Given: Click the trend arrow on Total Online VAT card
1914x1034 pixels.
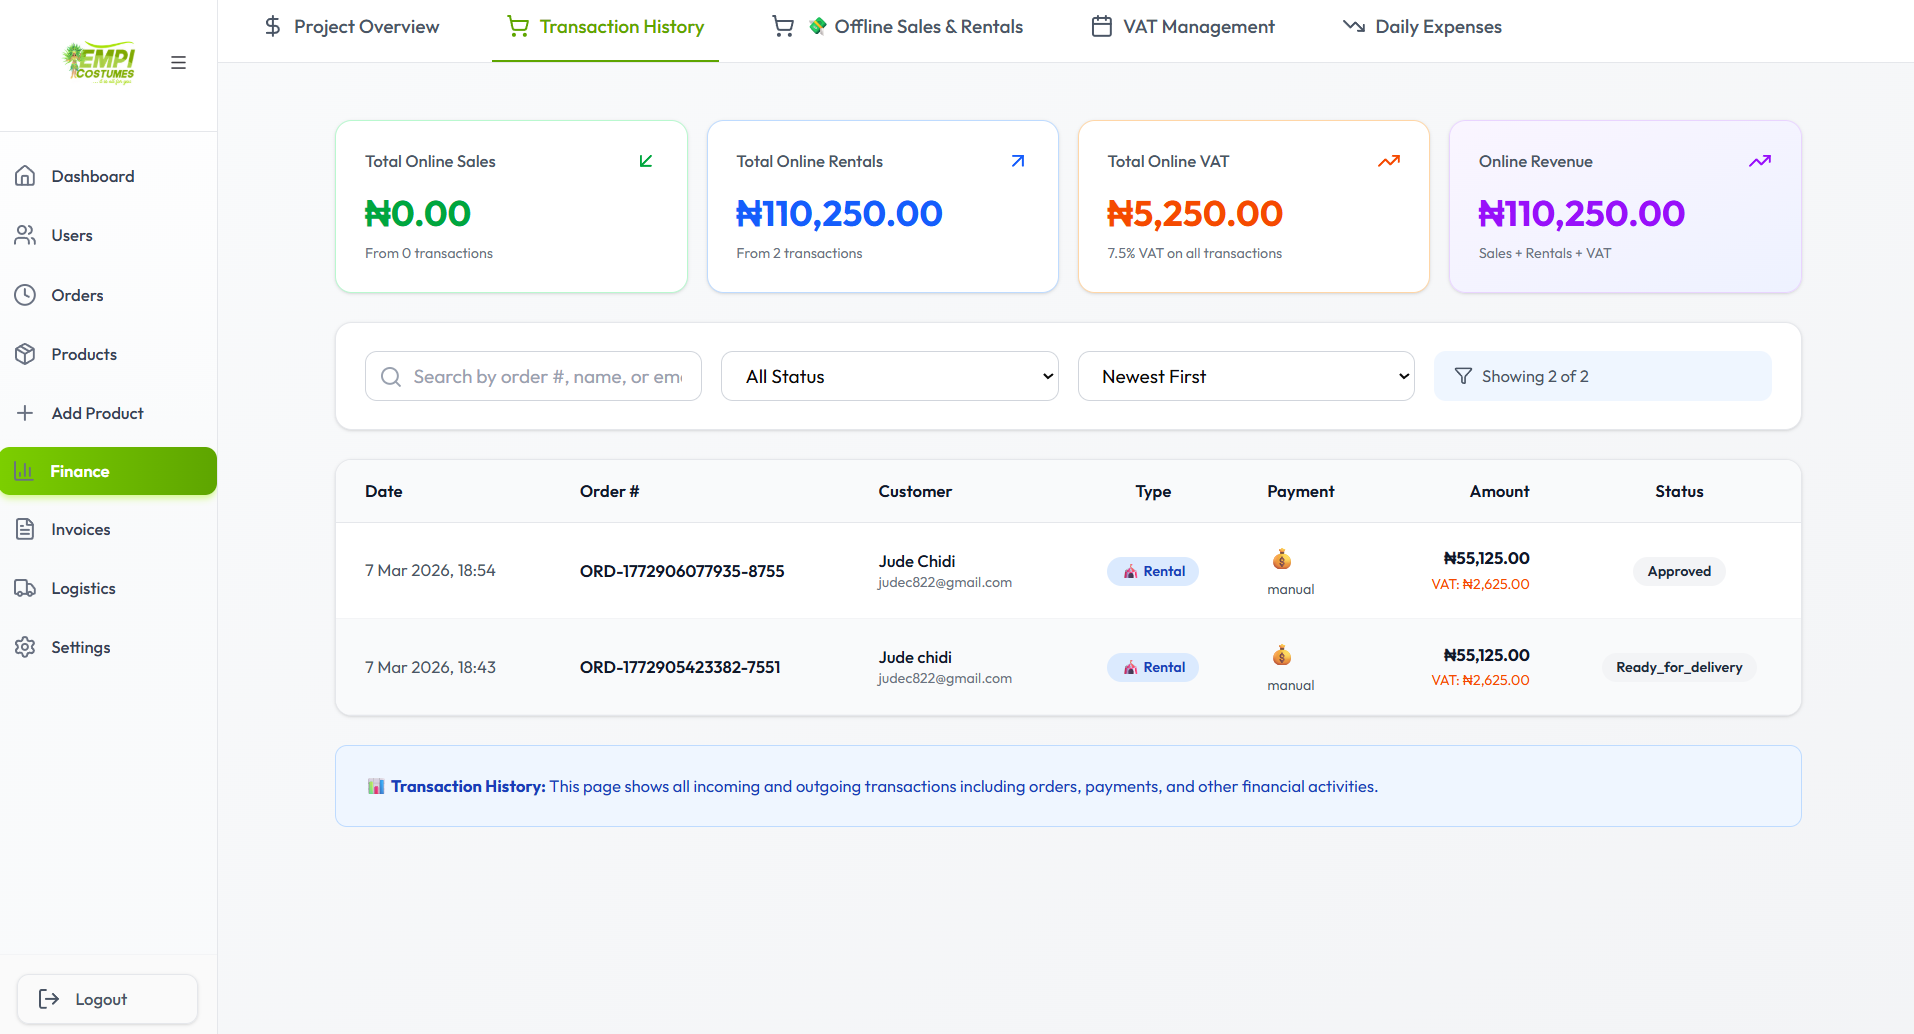Looking at the screenshot, I should click(x=1388, y=160).
